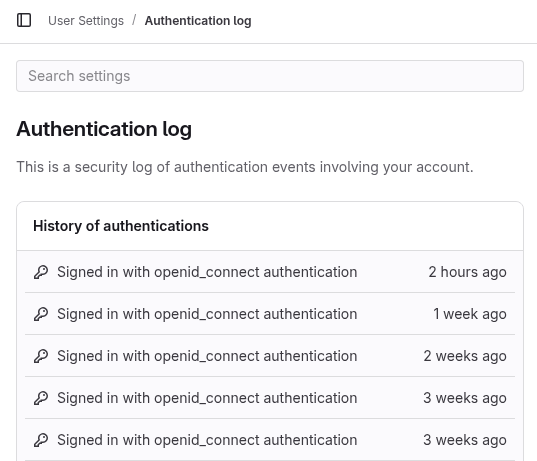Open User Settings breadcrumb link
This screenshot has width=537, height=461.
[x=86, y=21]
